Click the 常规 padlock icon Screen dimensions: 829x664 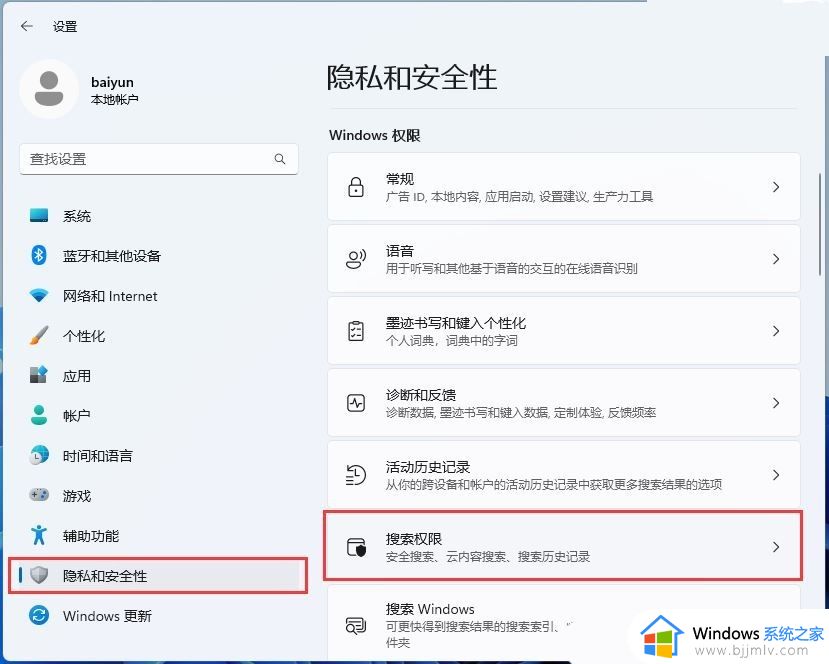(x=356, y=187)
